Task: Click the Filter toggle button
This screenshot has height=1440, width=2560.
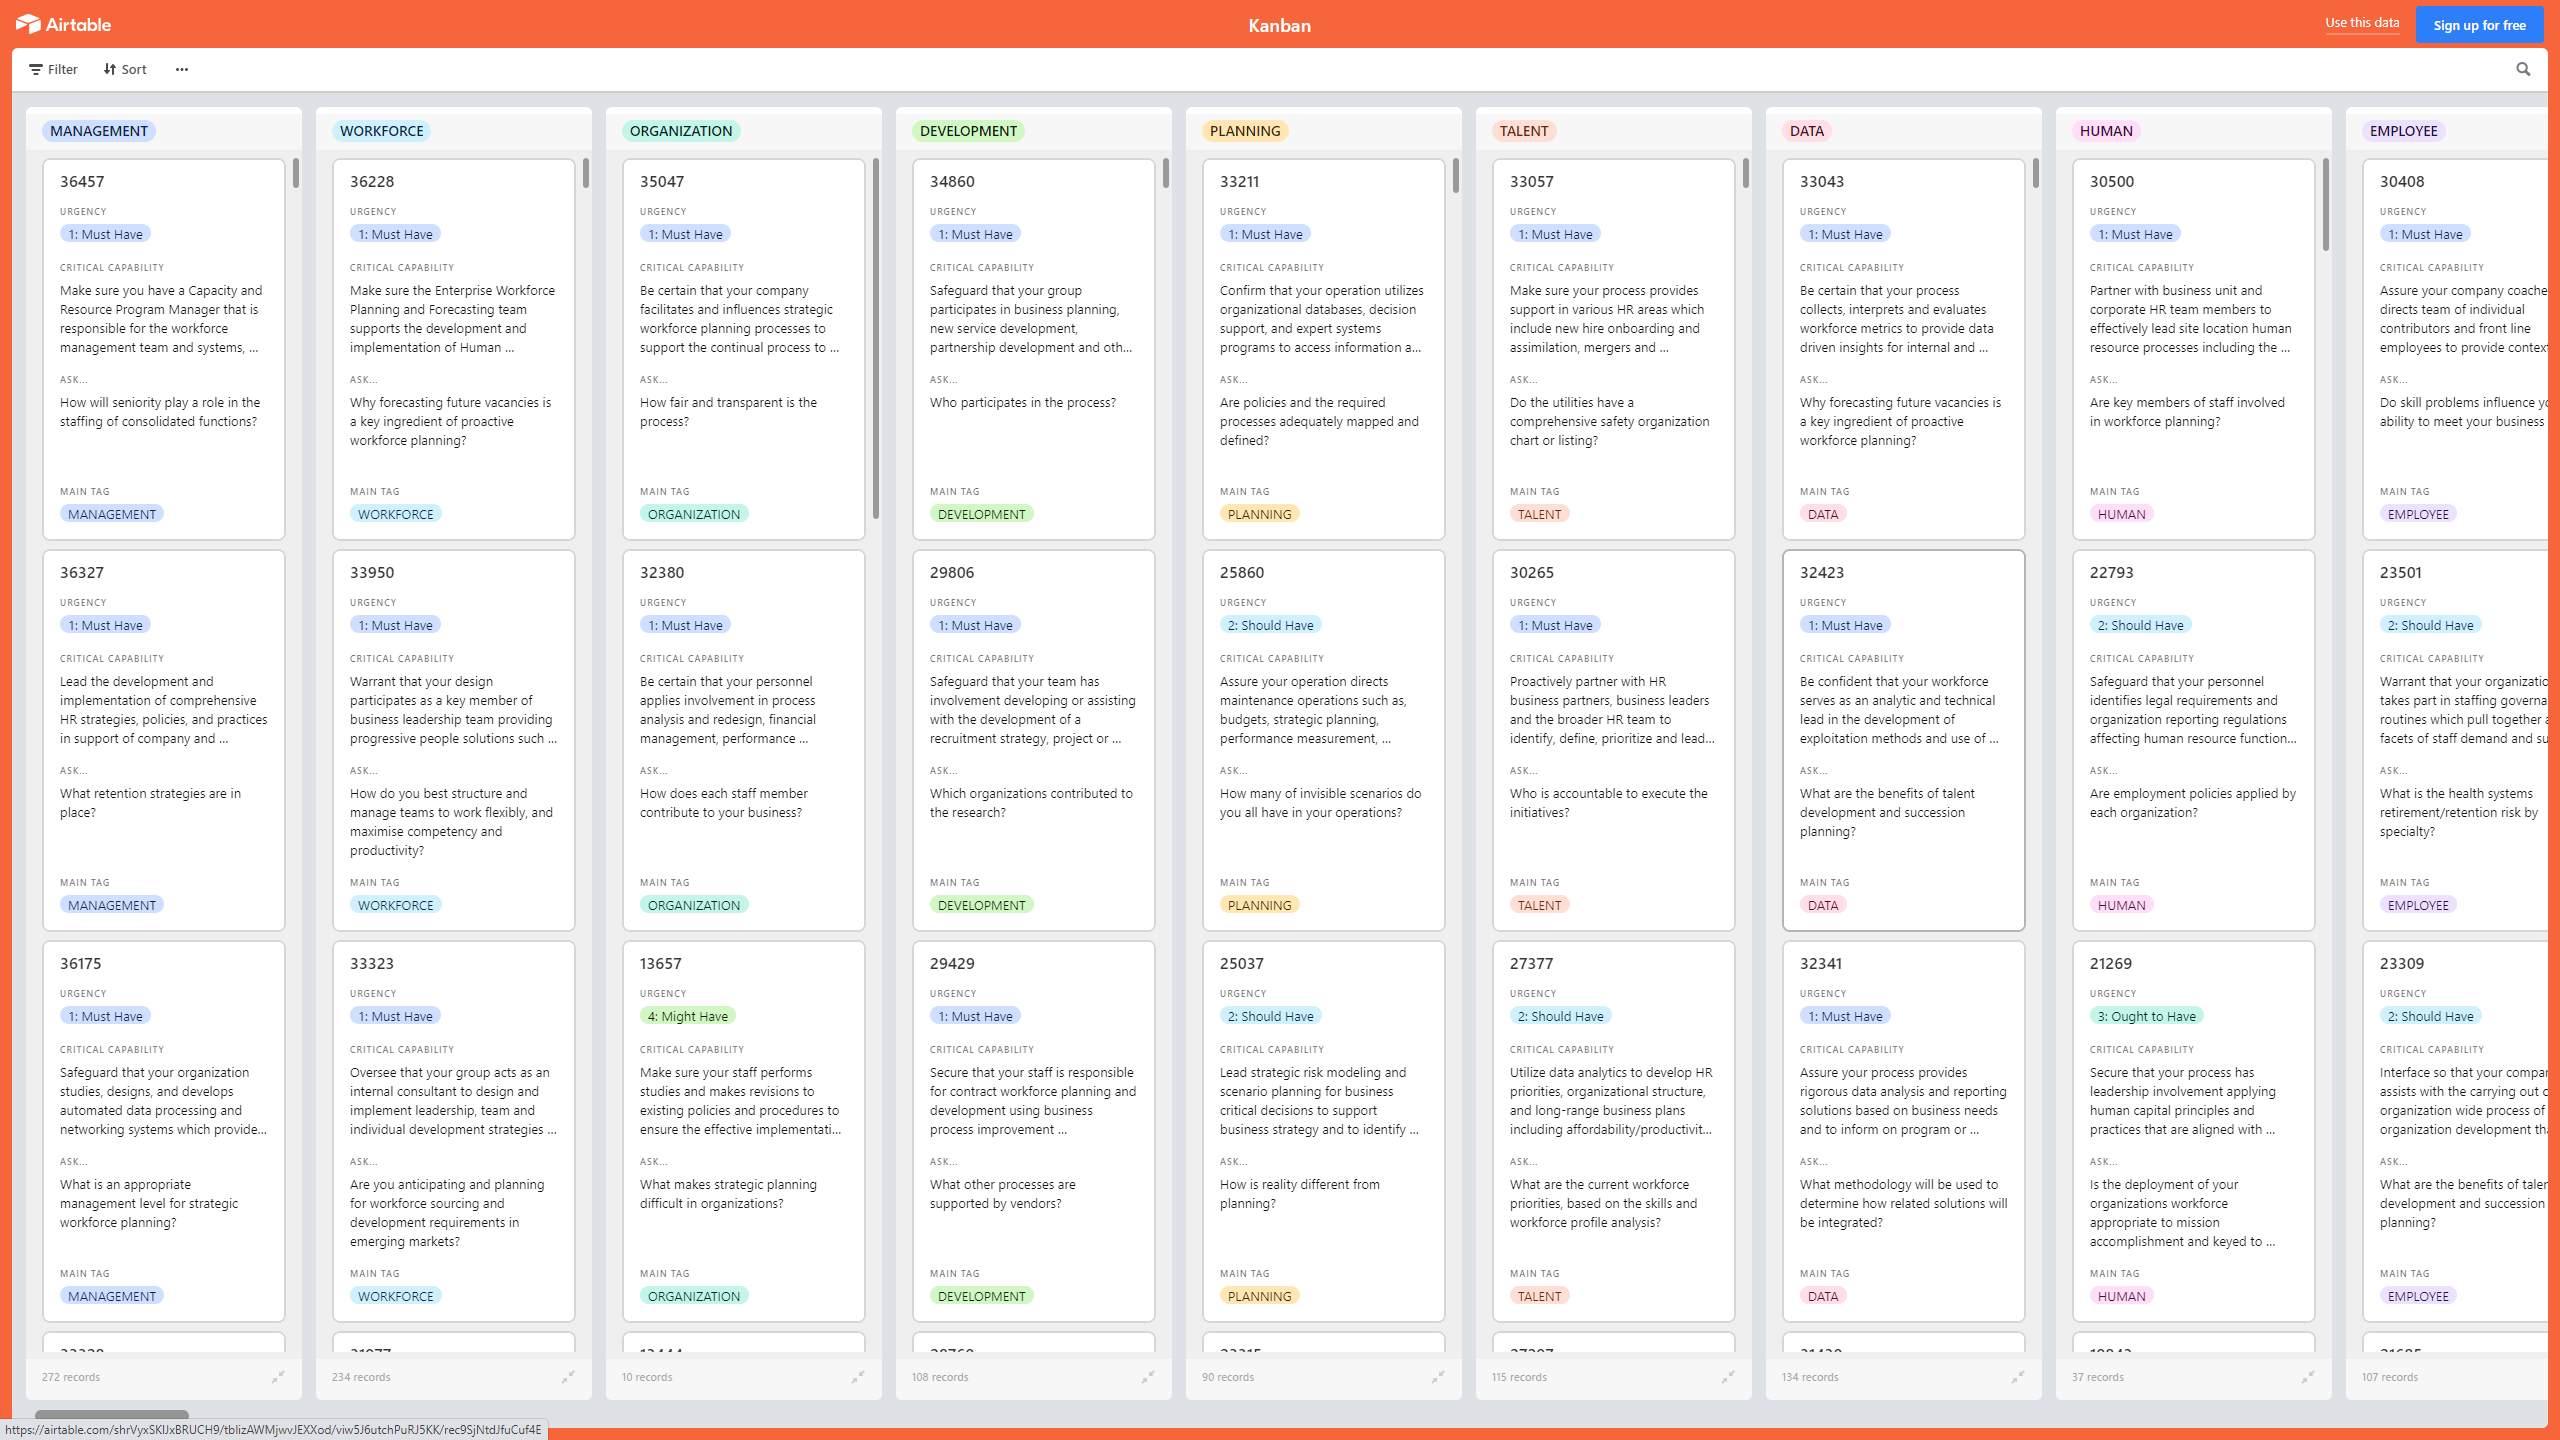Action: [51, 69]
